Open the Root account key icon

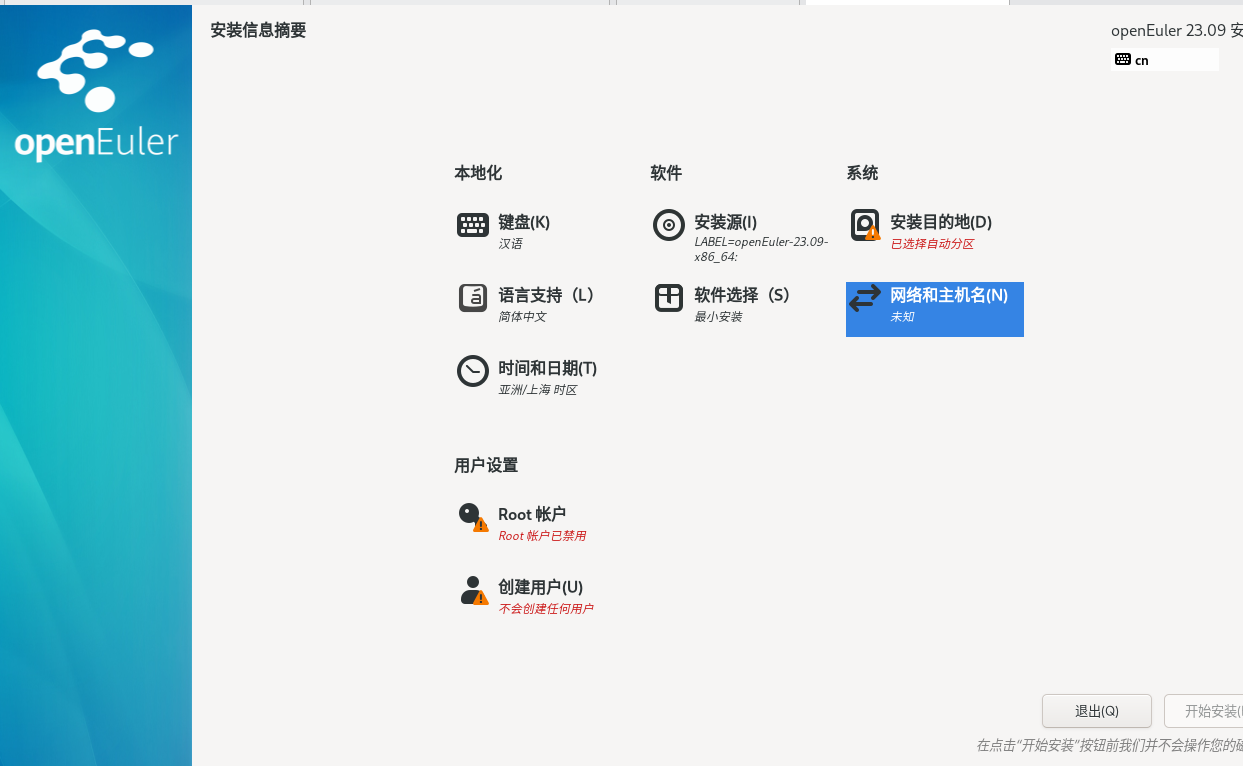click(x=473, y=517)
